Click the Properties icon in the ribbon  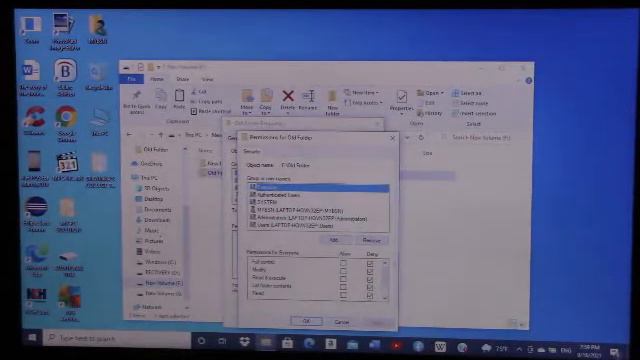(x=402, y=97)
